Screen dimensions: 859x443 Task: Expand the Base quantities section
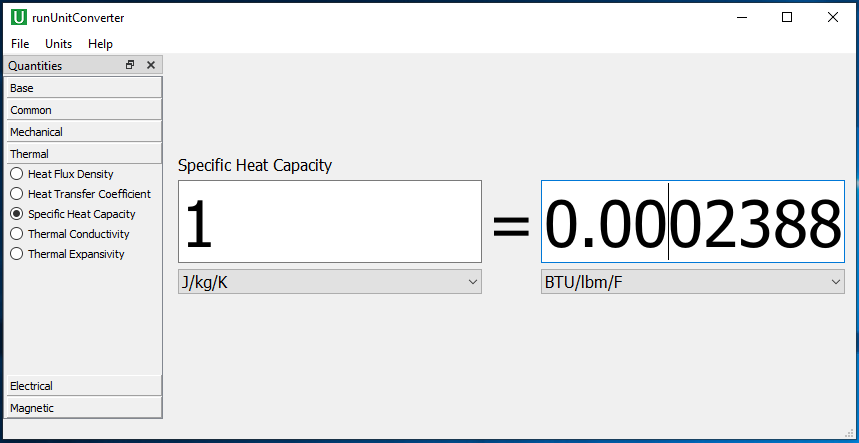(84, 88)
